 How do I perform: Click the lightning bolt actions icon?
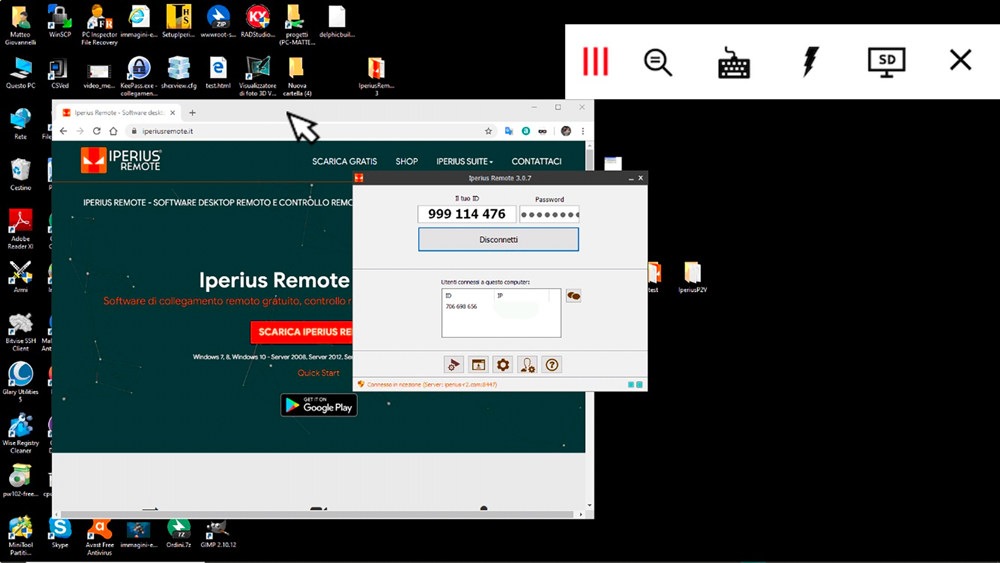click(810, 61)
